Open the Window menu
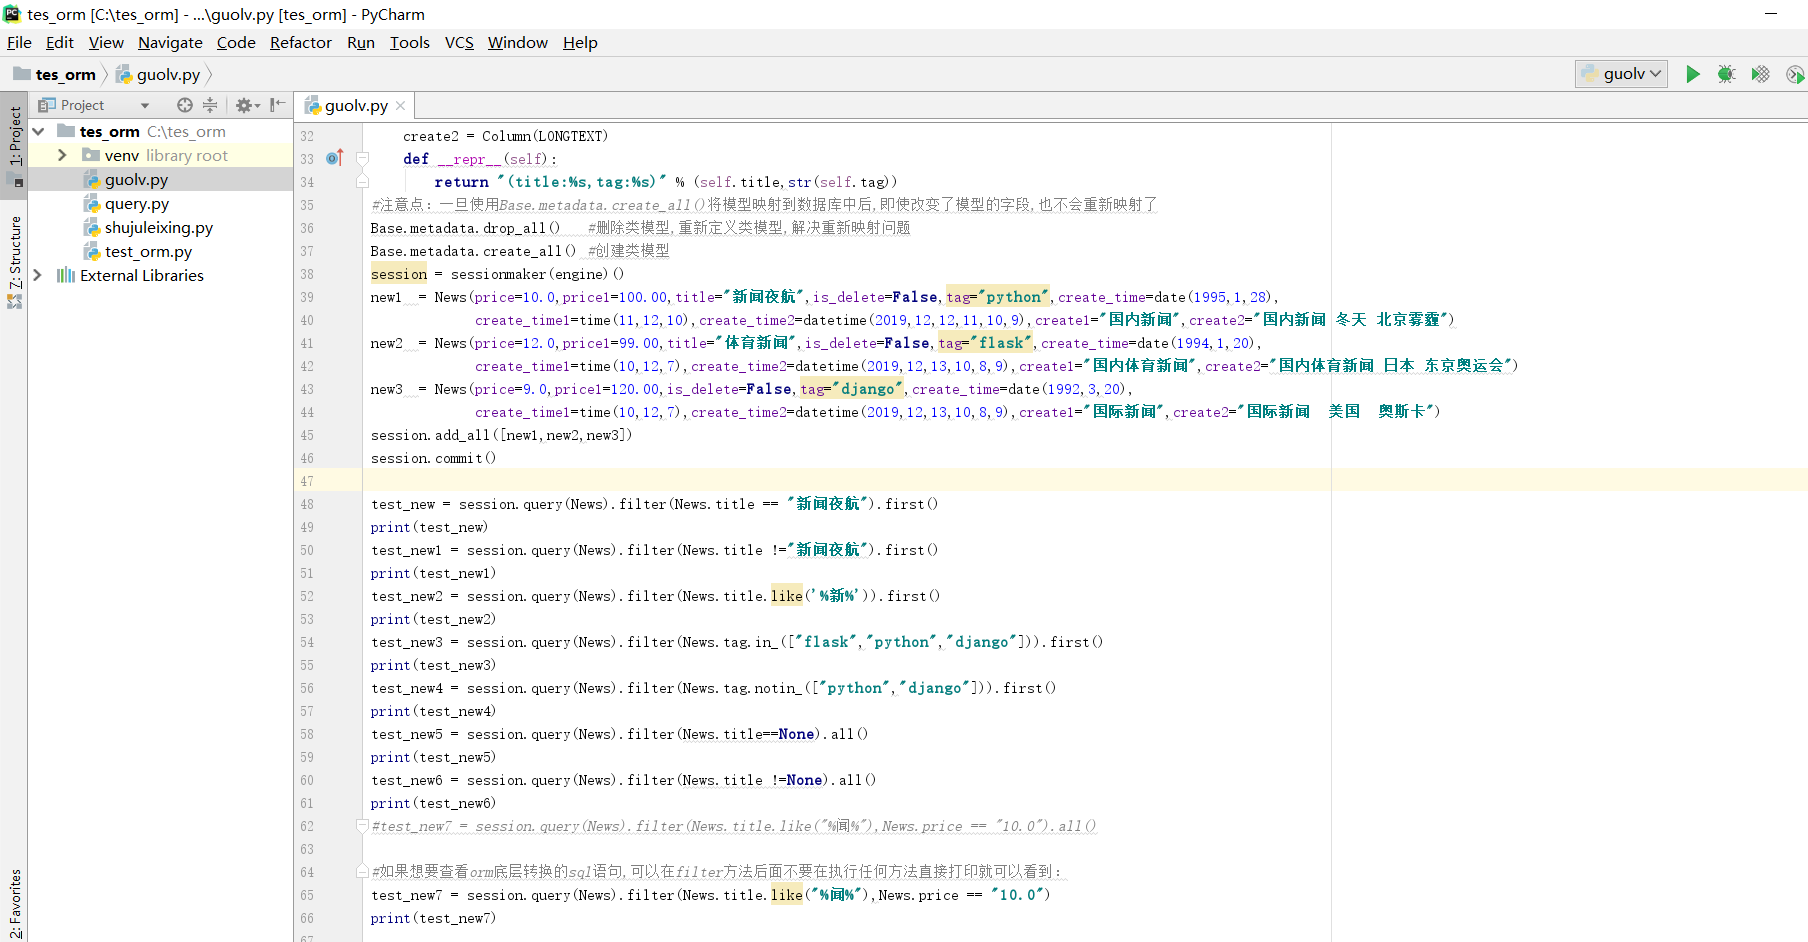1808x942 pixels. click(x=517, y=42)
